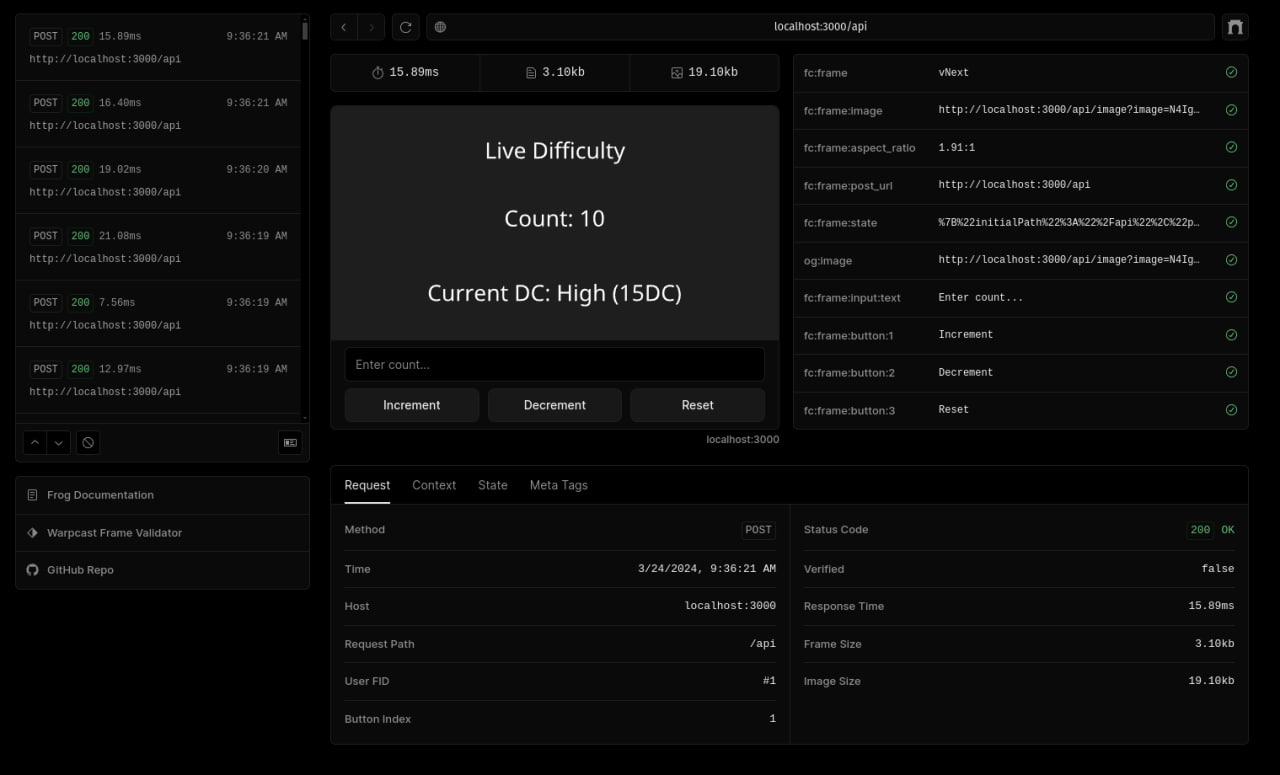Open the GitHub Repo link
This screenshot has width=1280, height=775.
162,570
